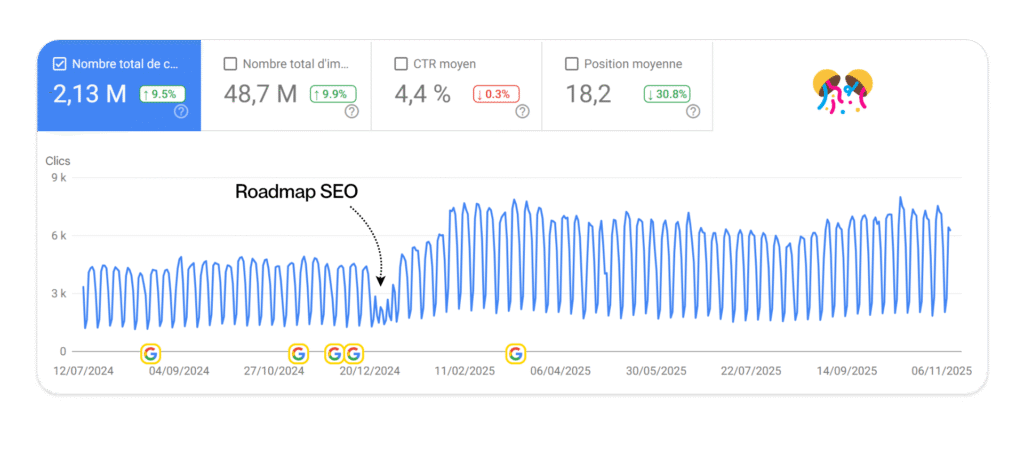
Task: Click the green 9.5% change badge
Action: coord(164,94)
